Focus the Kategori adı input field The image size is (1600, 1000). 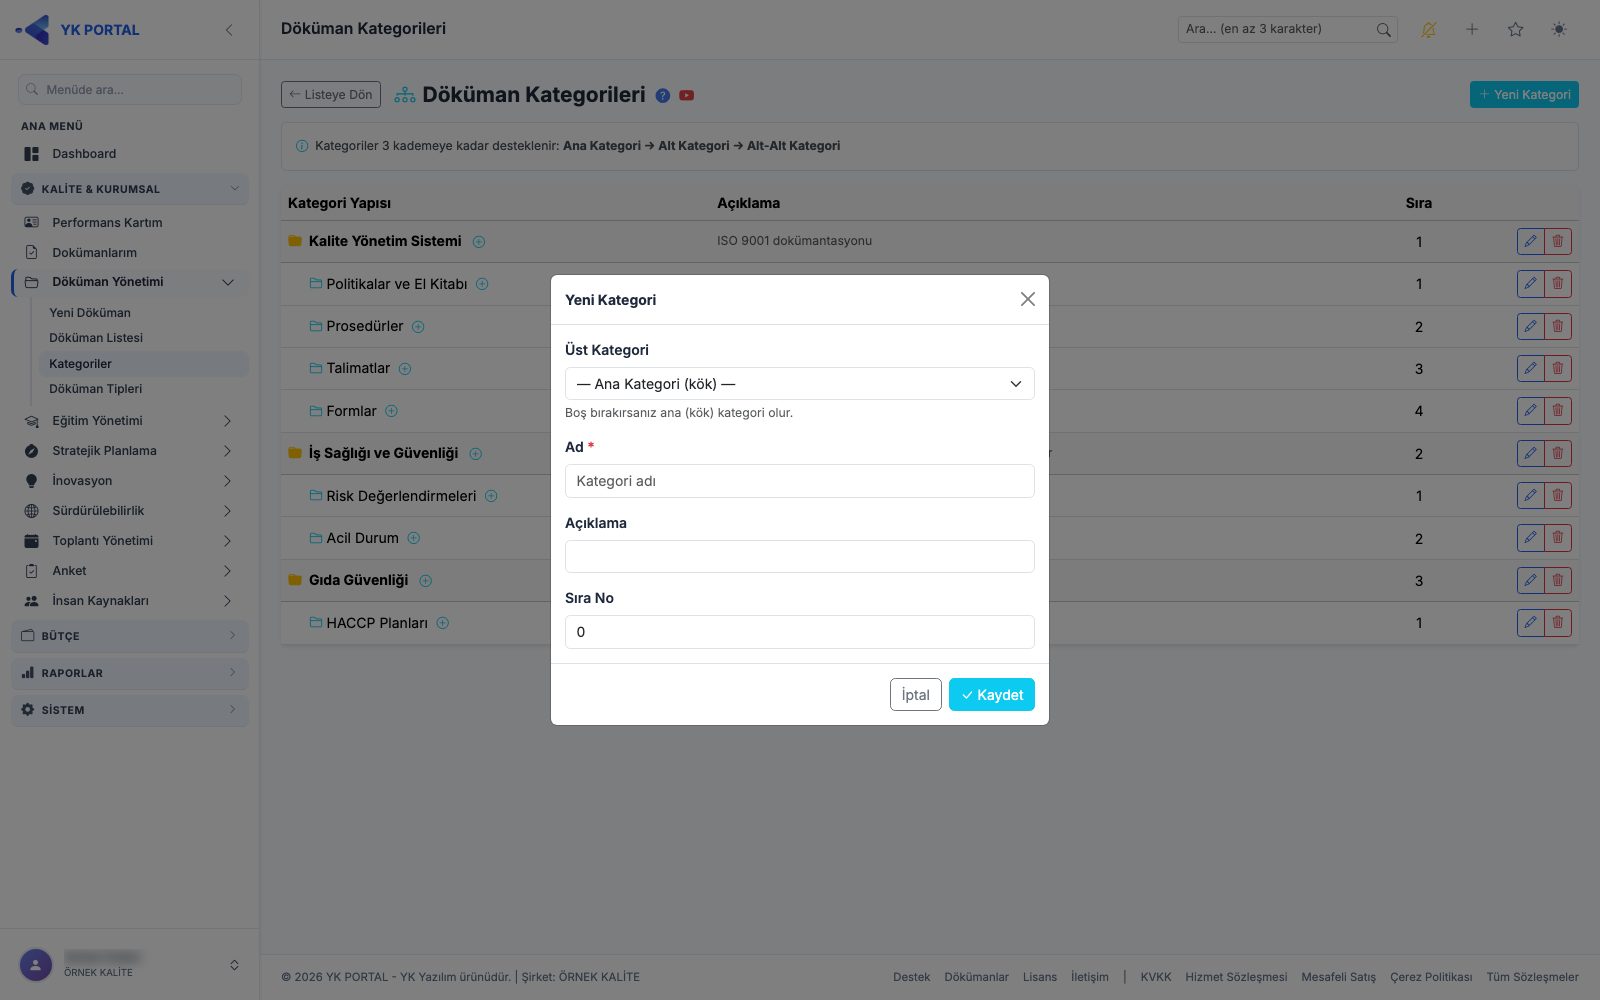(x=799, y=481)
